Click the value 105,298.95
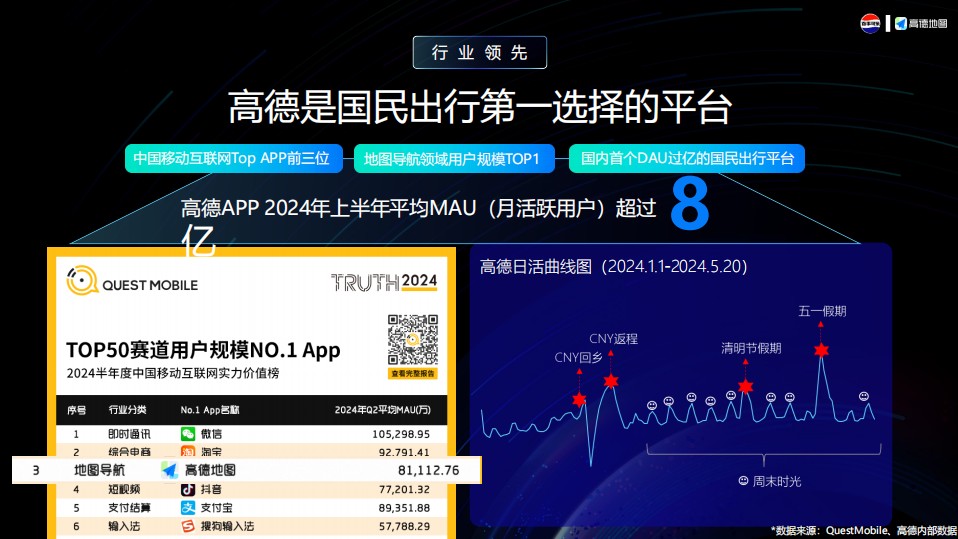 pos(401,434)
